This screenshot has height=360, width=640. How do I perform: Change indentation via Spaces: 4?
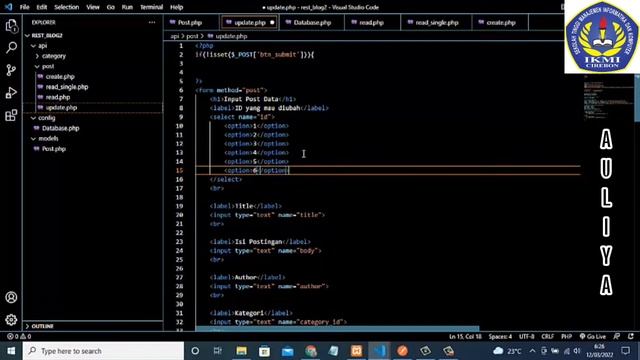pyautogui.click(x=500, y=336)
